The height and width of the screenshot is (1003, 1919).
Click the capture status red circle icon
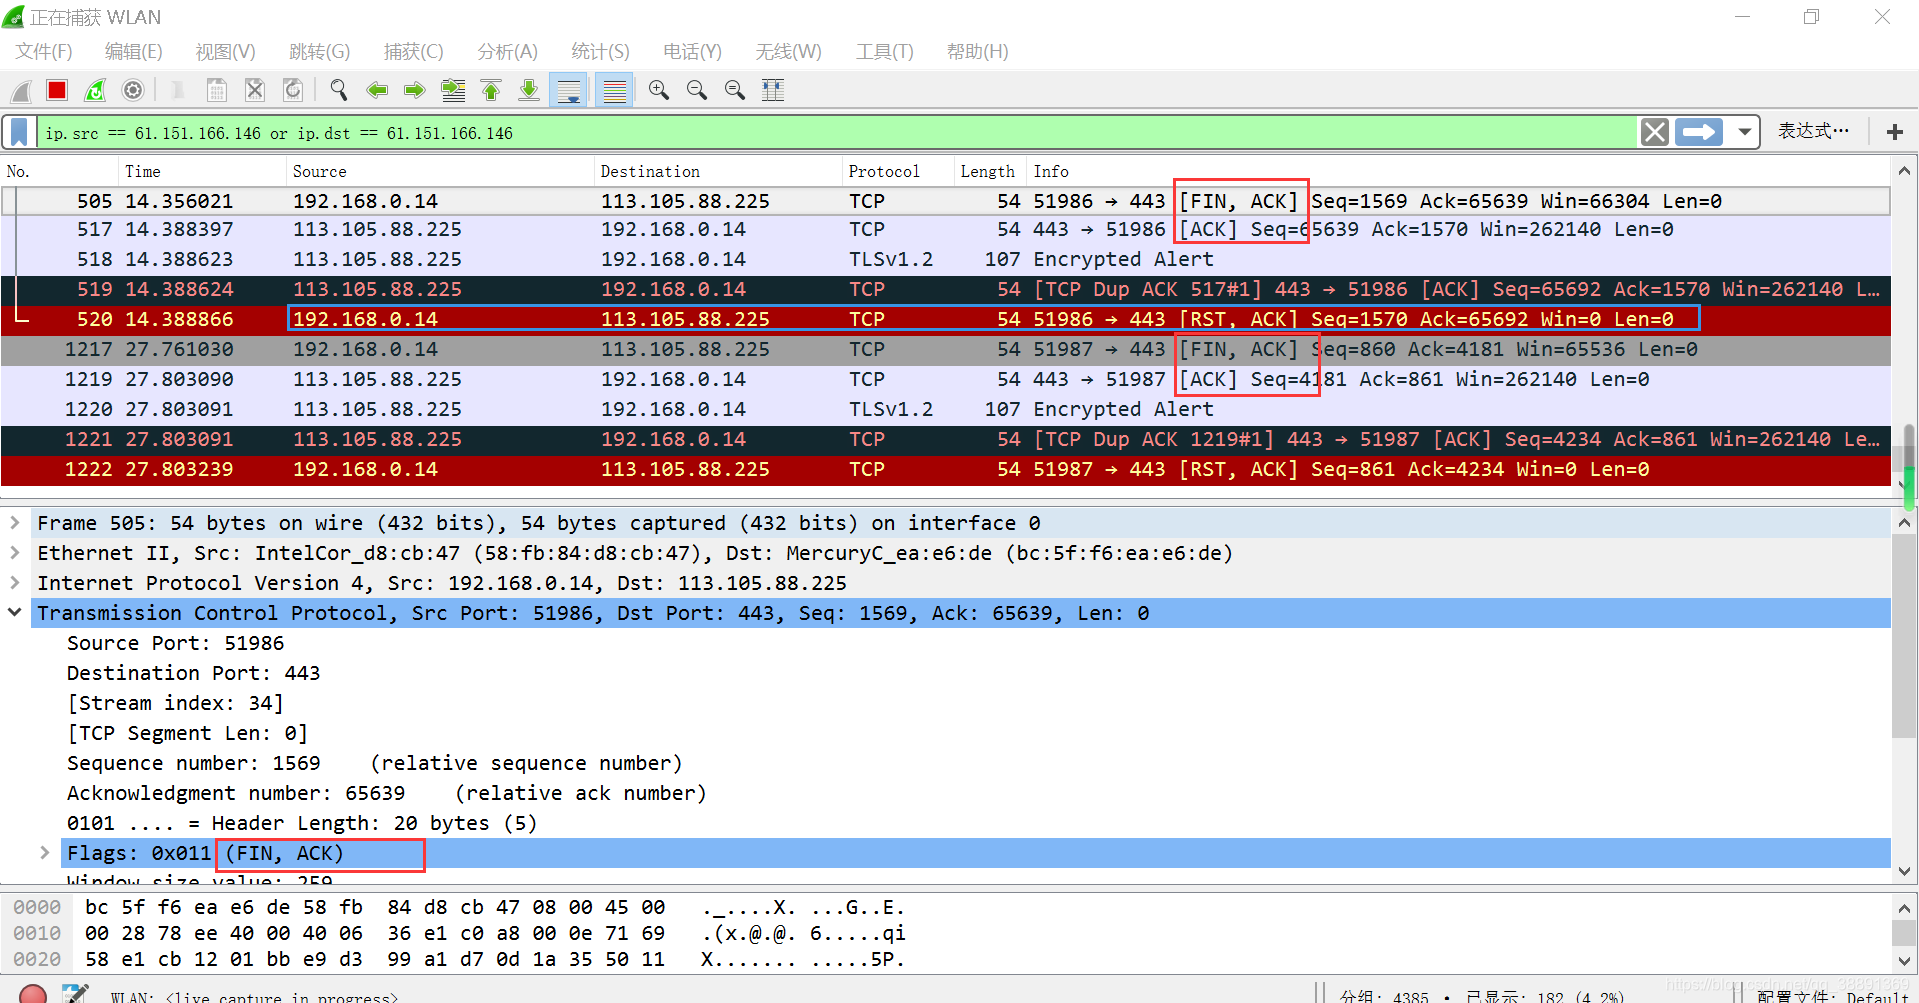tap(33, 994)
